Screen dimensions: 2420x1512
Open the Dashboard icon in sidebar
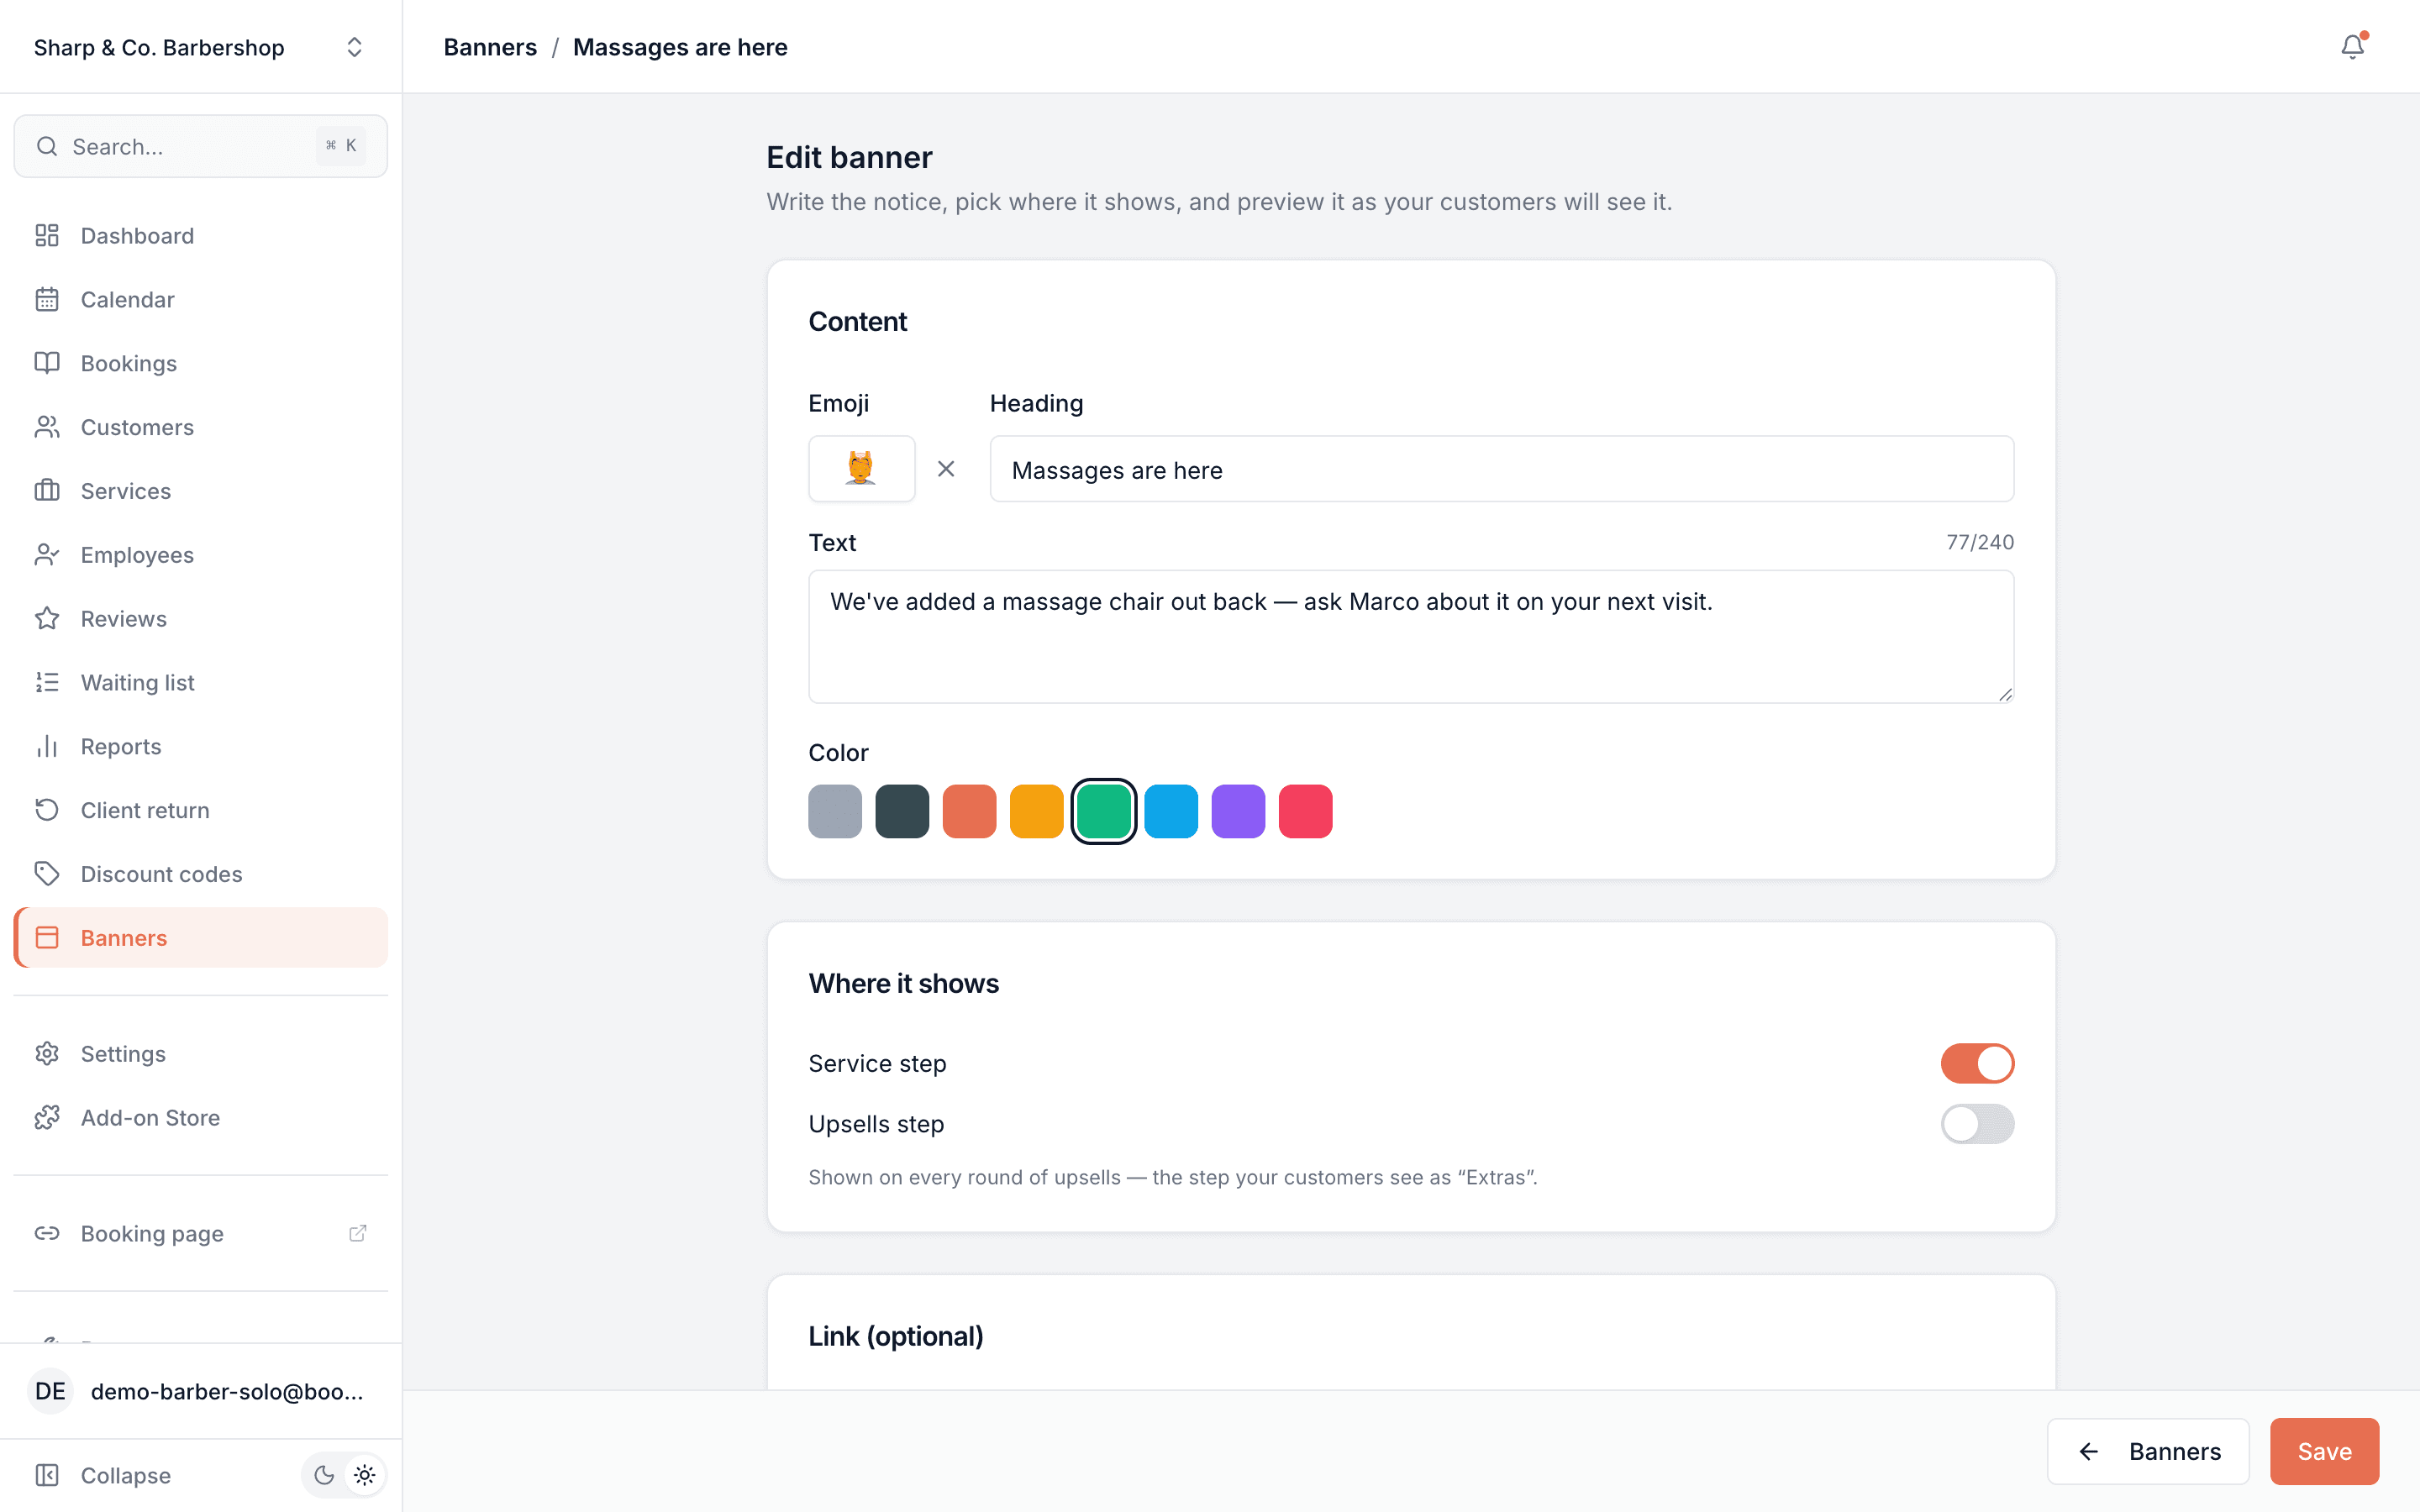(x=47, y=235)
